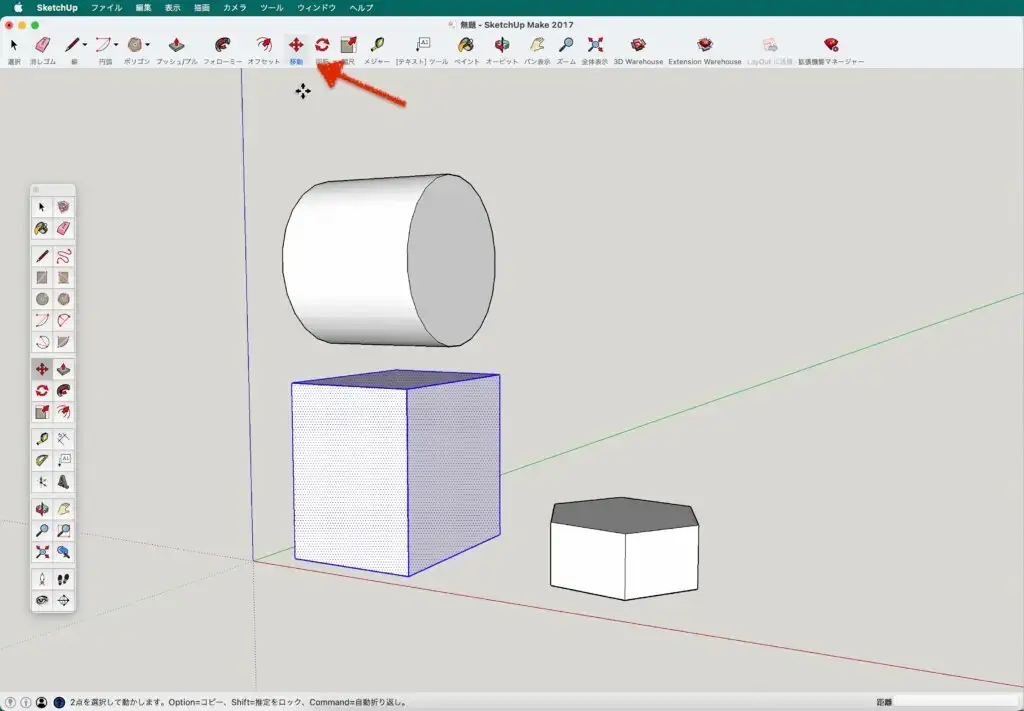This screenshot has width=1024, height=711.
Task: Select the Arc tool in floating palette
Action: (42, 321)
